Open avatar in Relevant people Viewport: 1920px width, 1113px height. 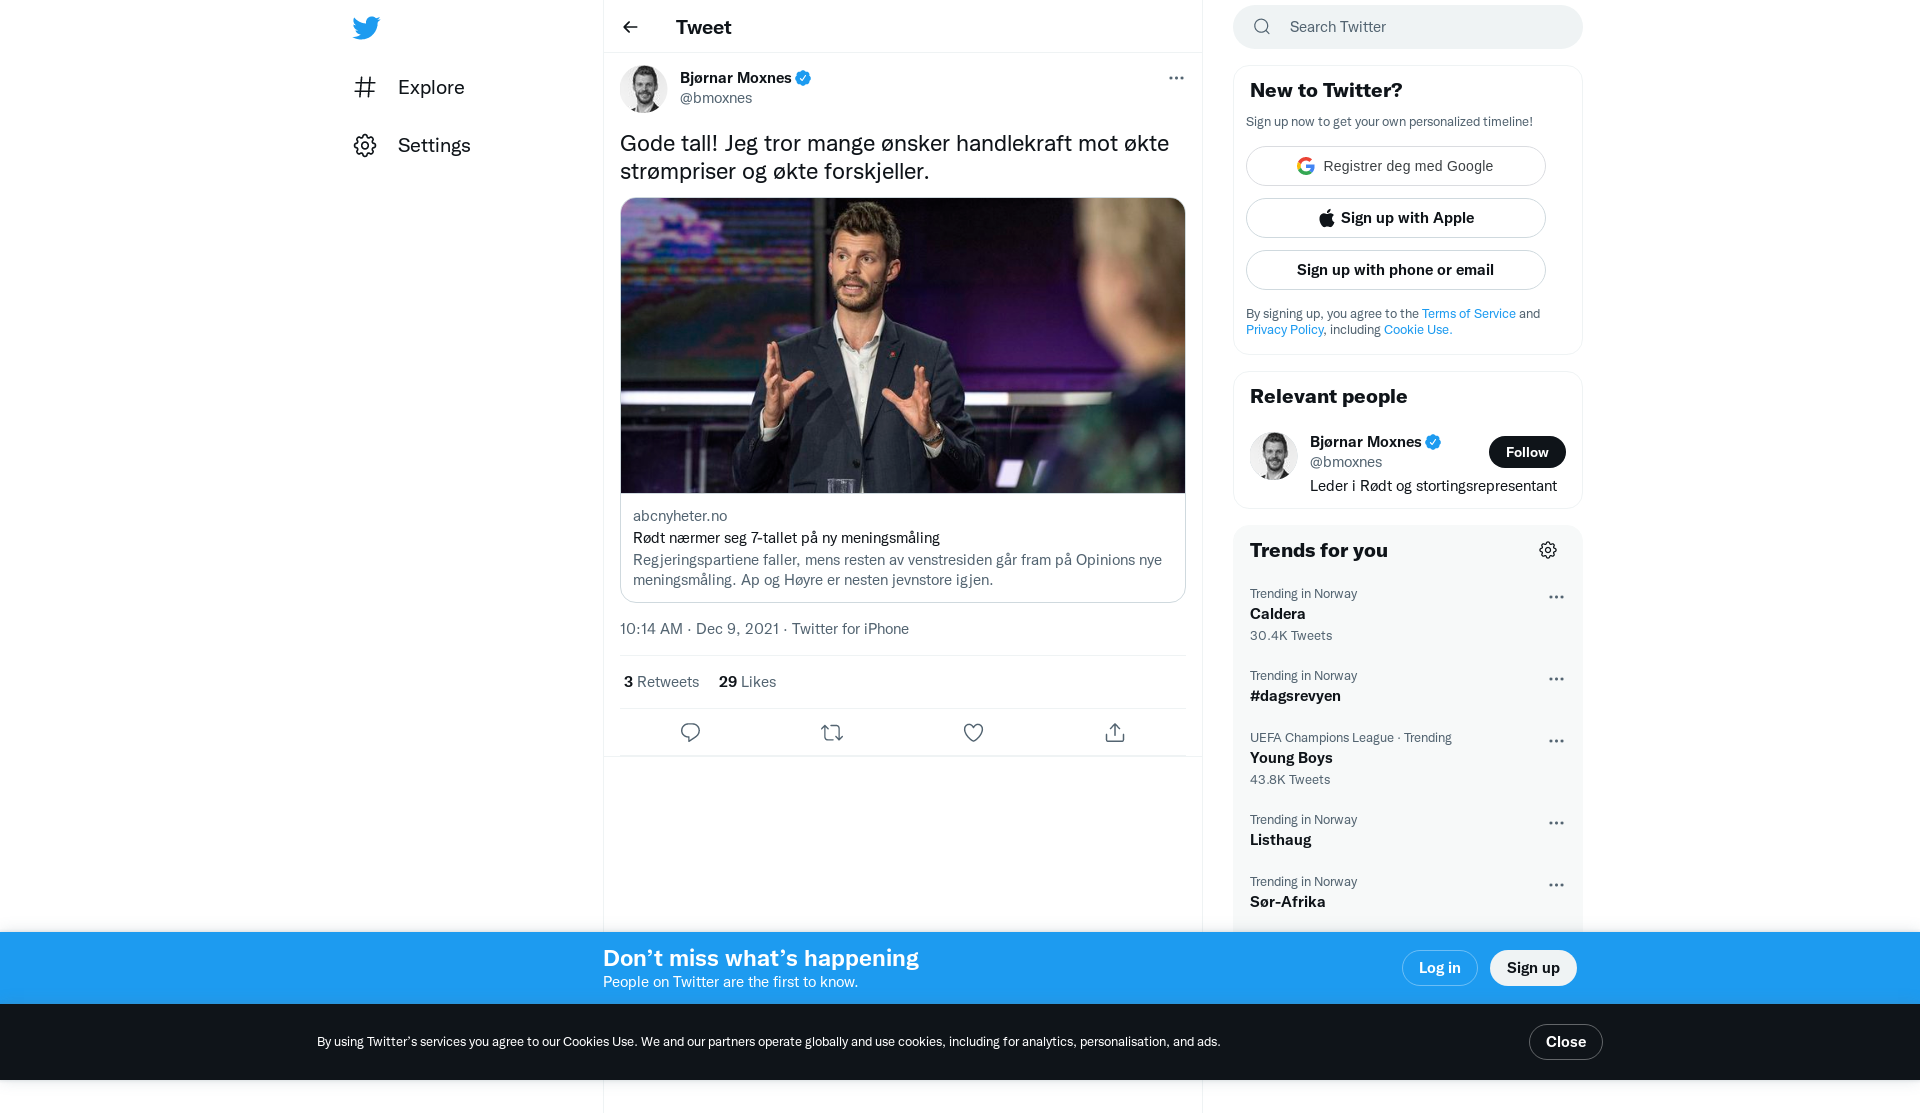coord(1274,456)
